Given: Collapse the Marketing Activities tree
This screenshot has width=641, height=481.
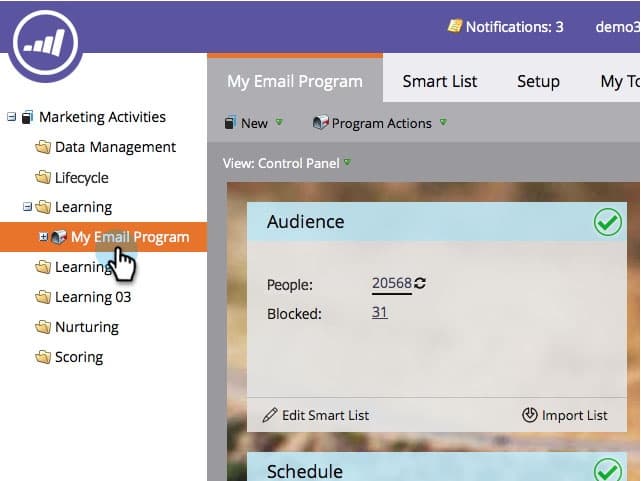Looking at the screenshot, I should coord(11,117).
